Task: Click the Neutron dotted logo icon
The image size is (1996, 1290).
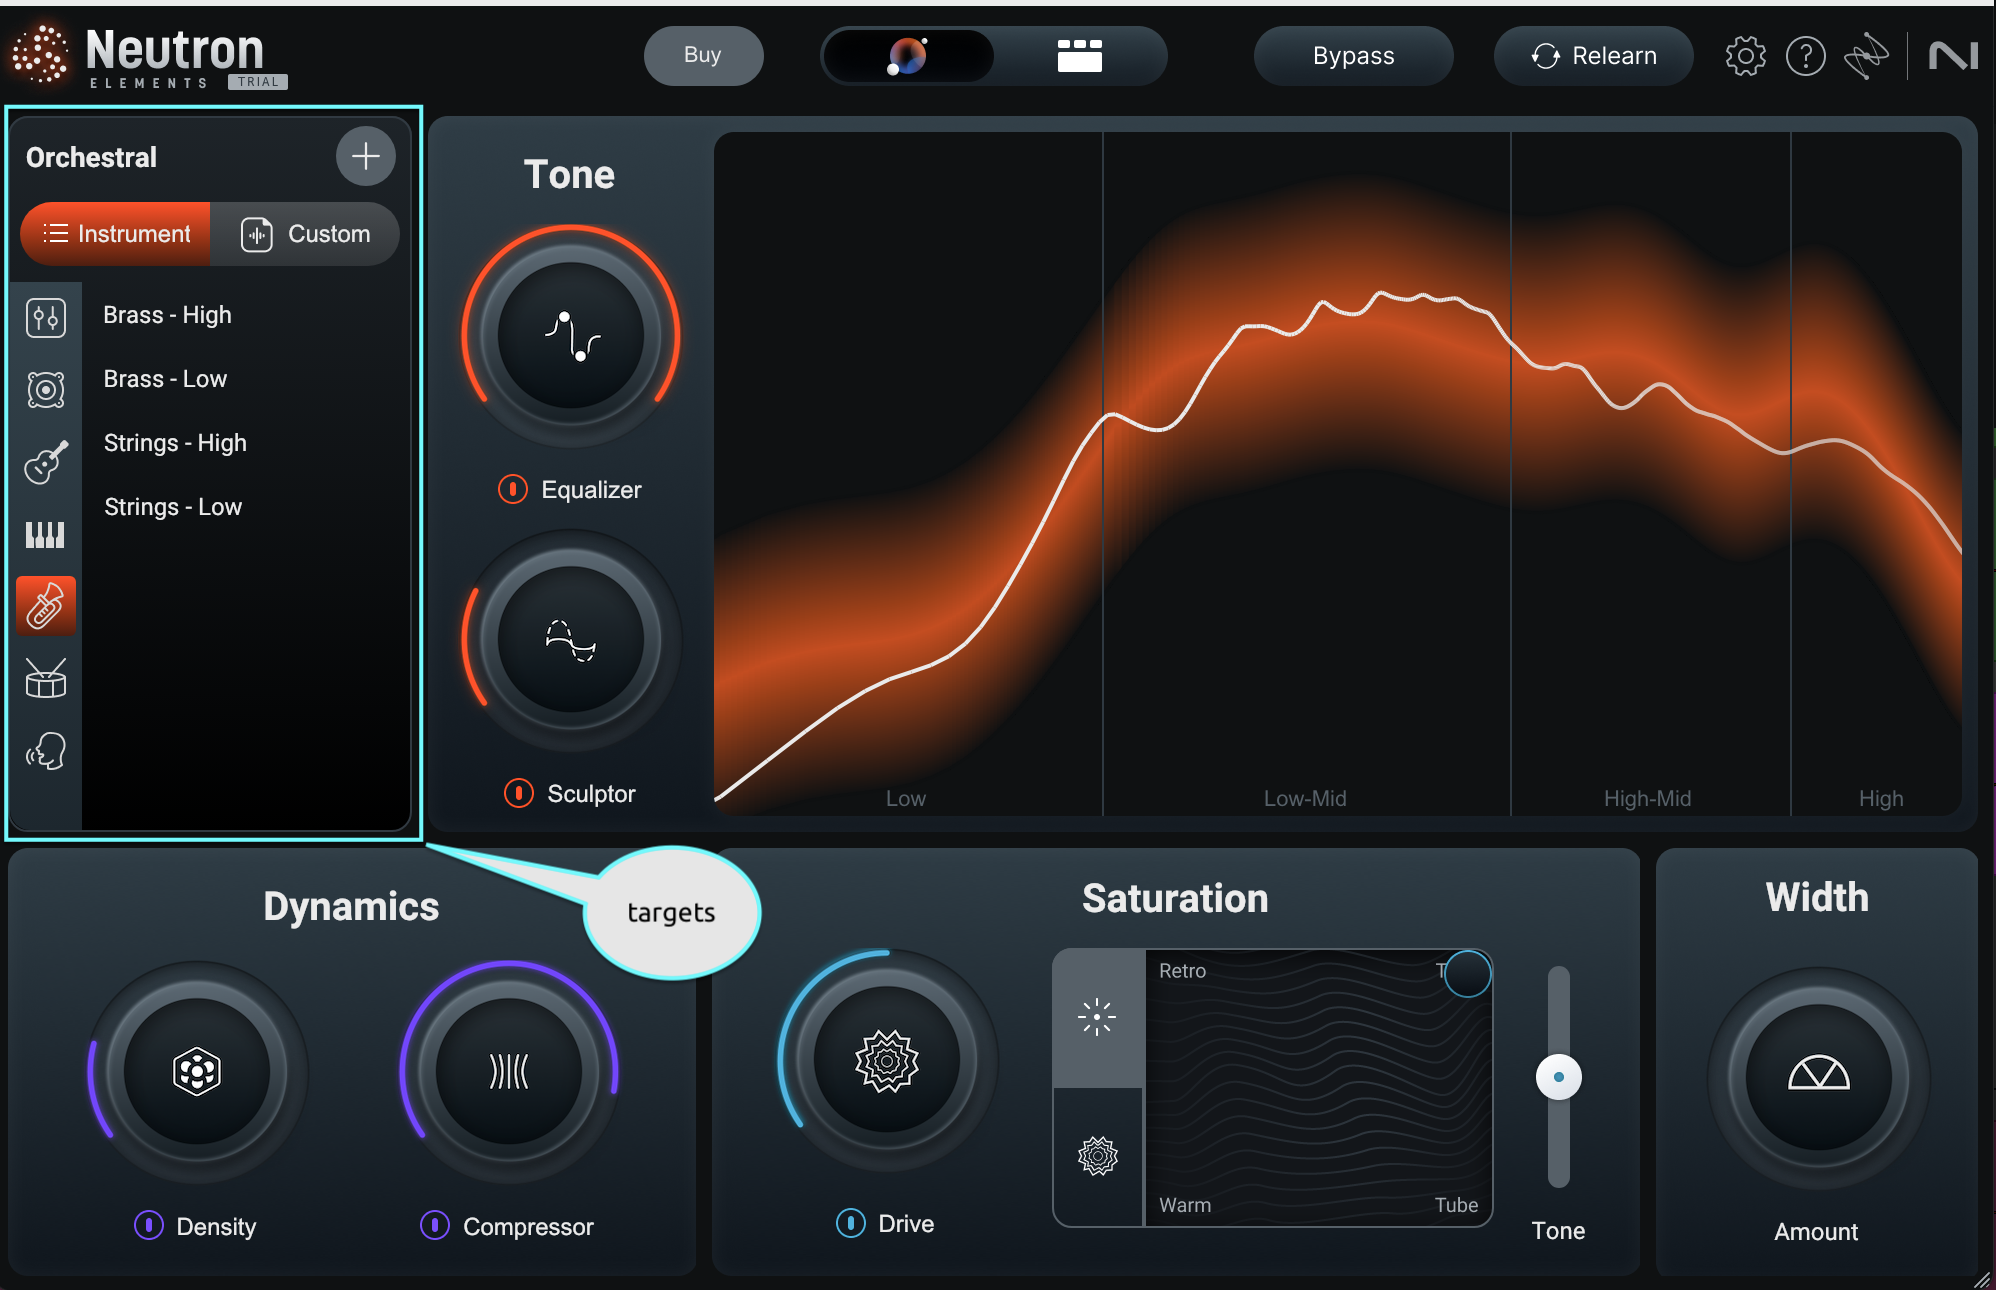Action: [x=40, y=53]
